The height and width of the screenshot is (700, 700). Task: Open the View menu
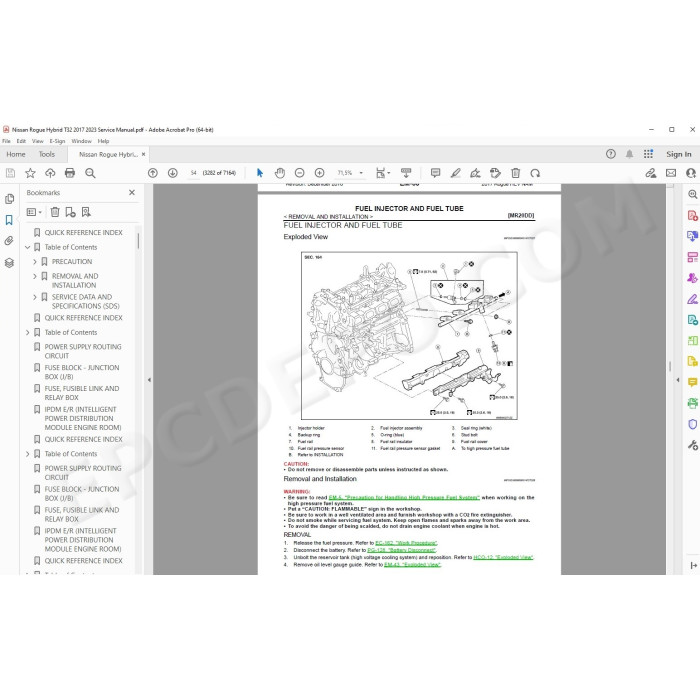pyautogui.click(x=38, y=141)
